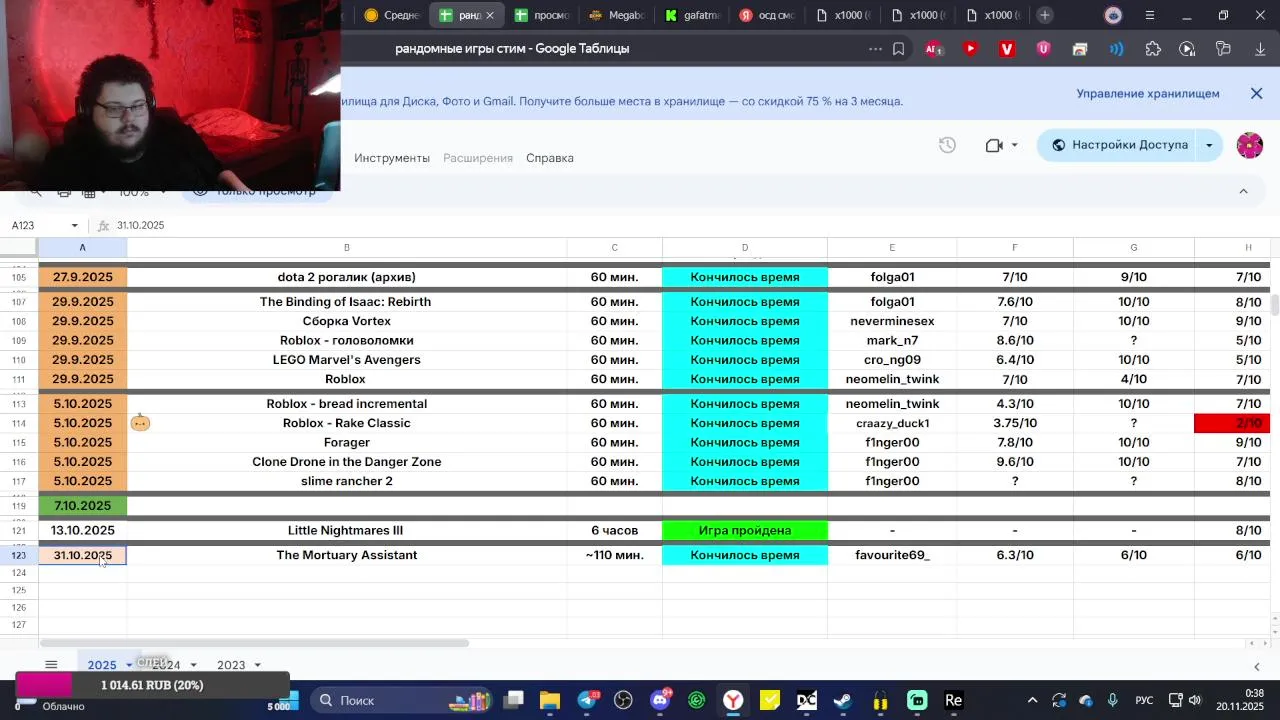1280x720 pixels.
Task: Select The Mortuary Assistant cell
Action: click(347, 555)
